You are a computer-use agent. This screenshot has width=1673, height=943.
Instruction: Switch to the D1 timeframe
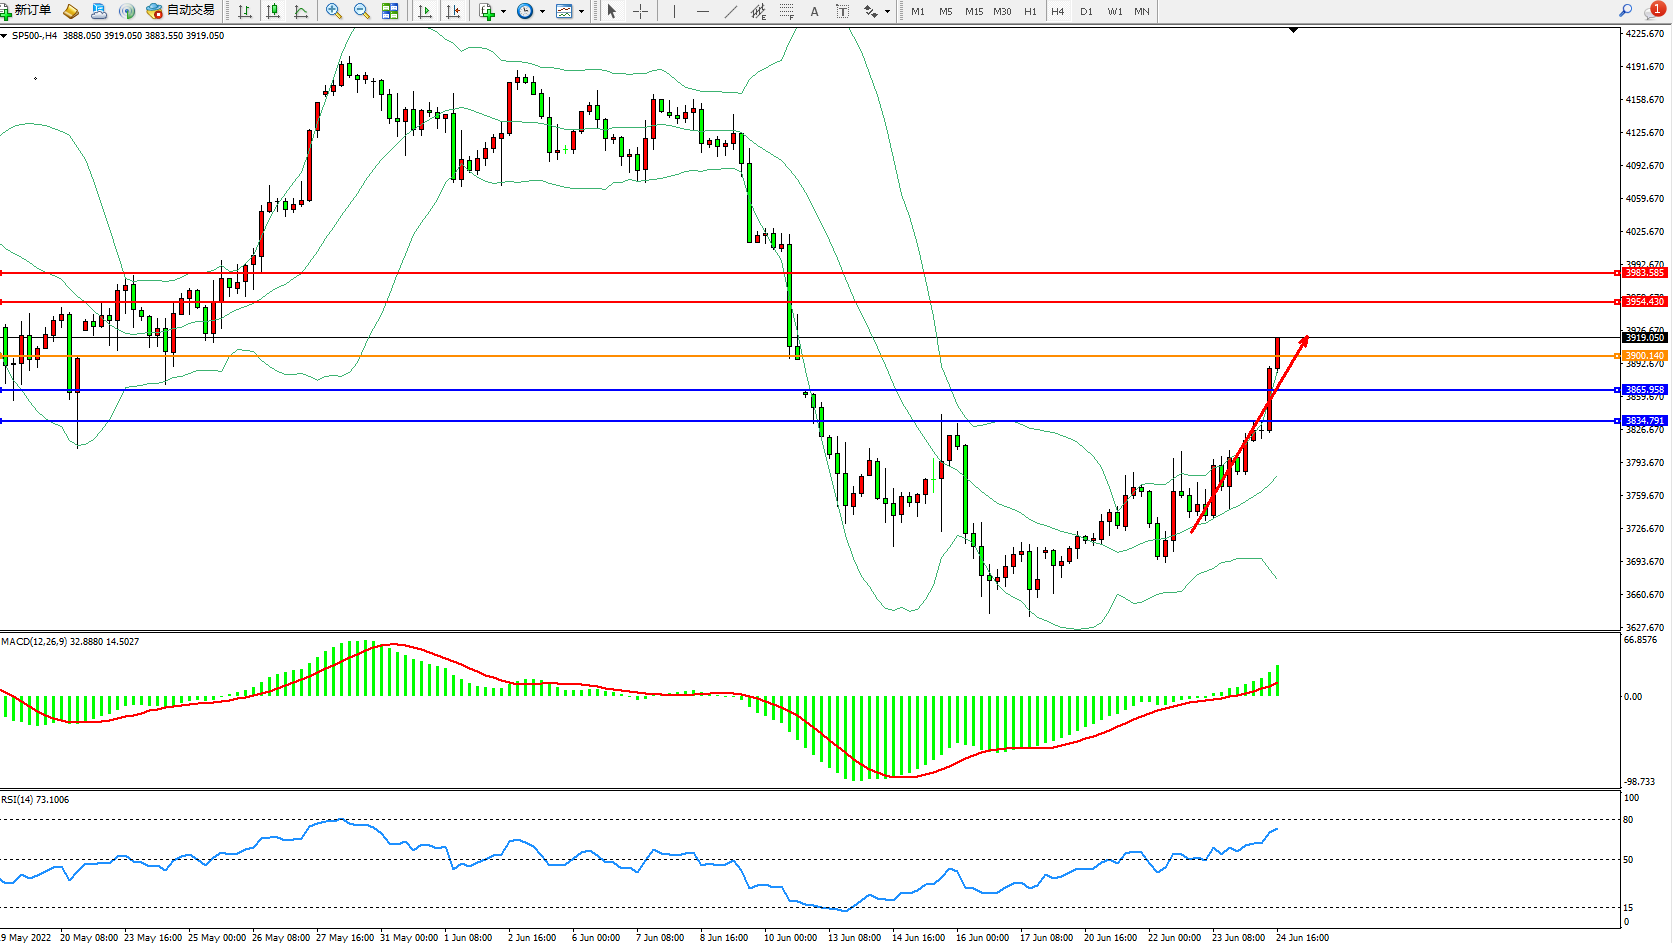click(1086, 12)
